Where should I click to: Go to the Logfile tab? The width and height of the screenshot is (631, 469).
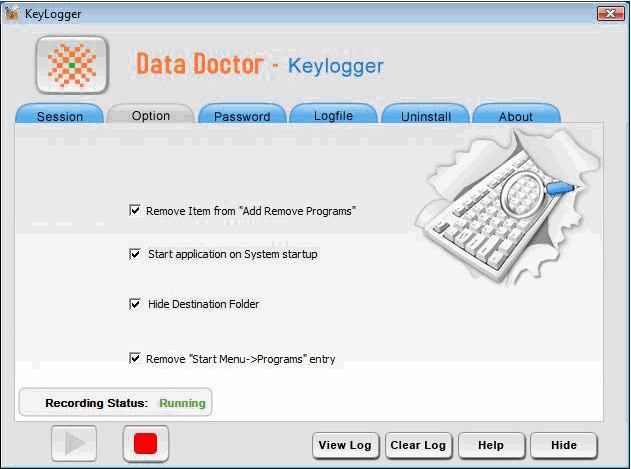point(334,116)
